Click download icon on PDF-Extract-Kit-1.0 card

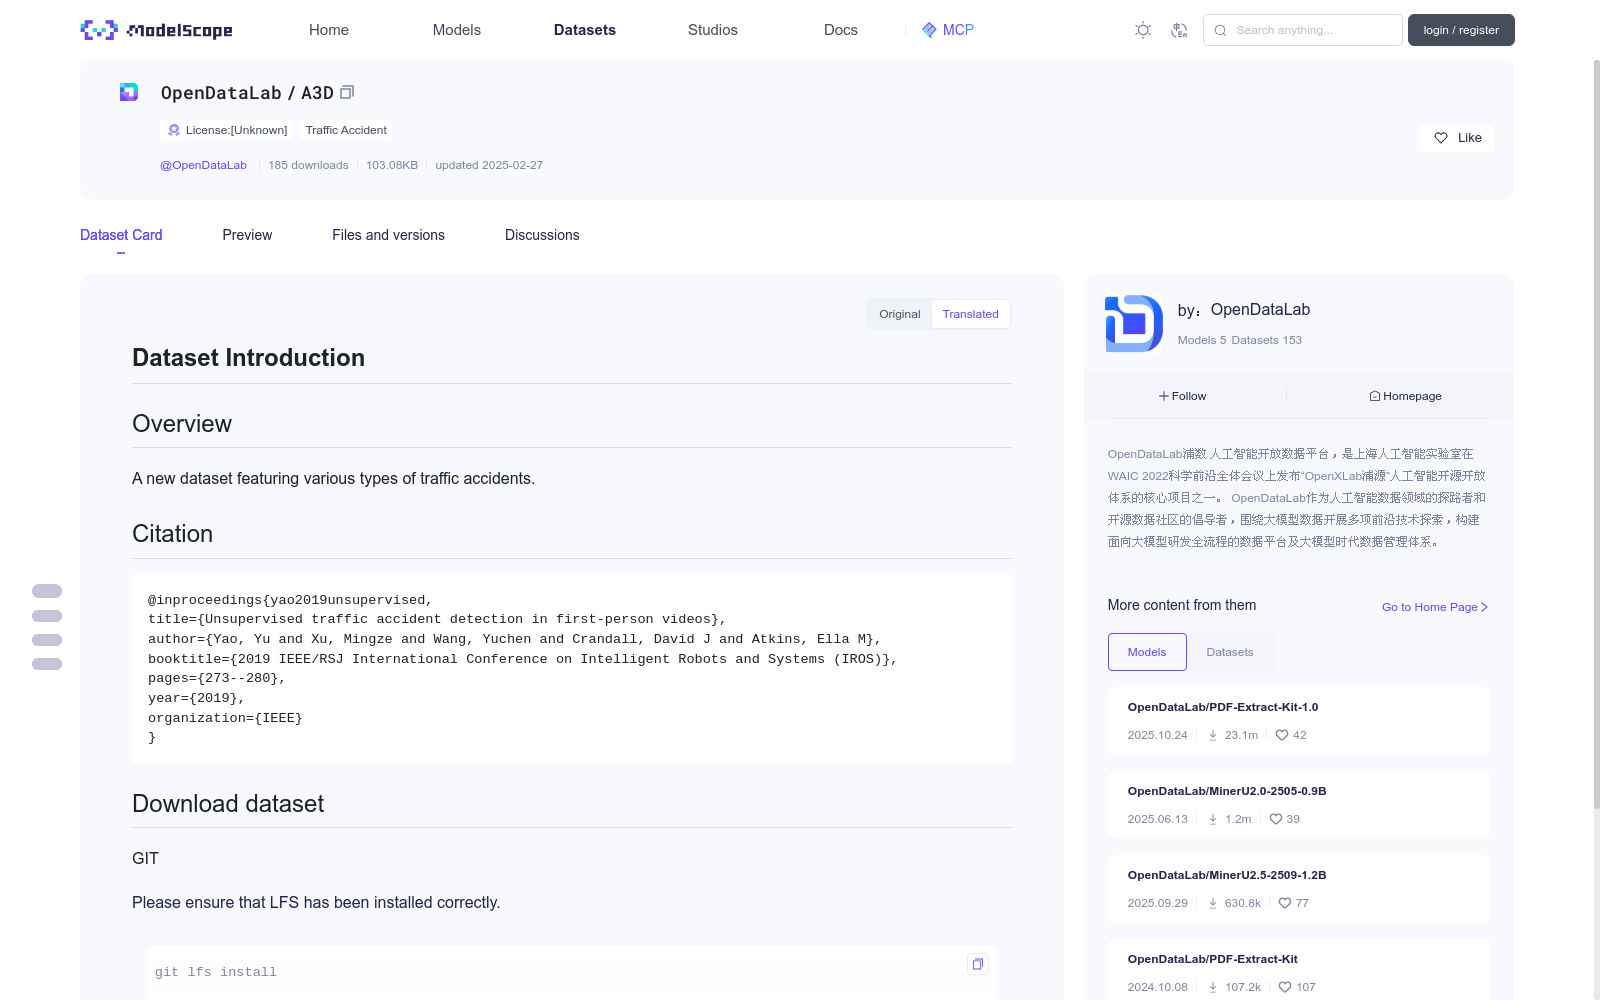click(1213, 735)
